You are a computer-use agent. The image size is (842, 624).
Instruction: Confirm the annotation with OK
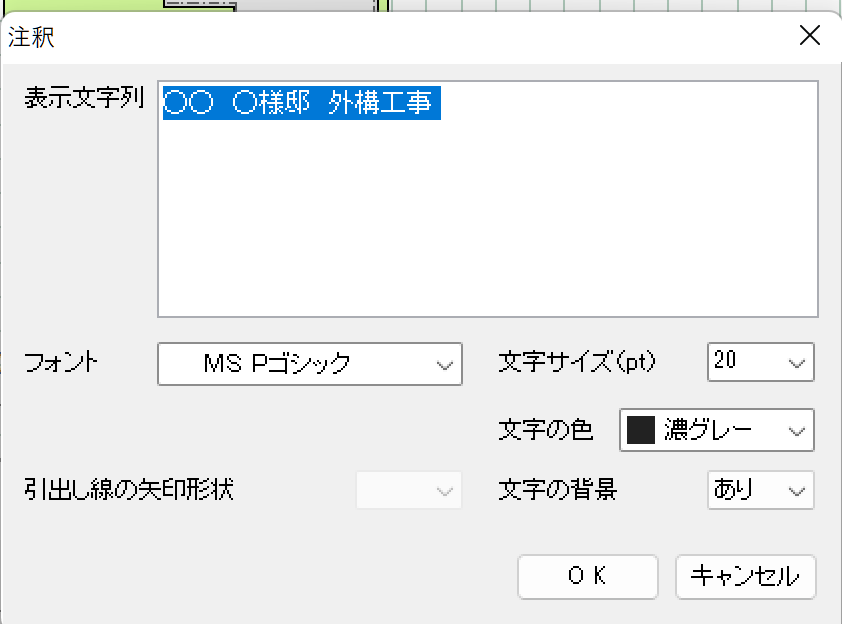pyautogui.click(x=587, y=576)
